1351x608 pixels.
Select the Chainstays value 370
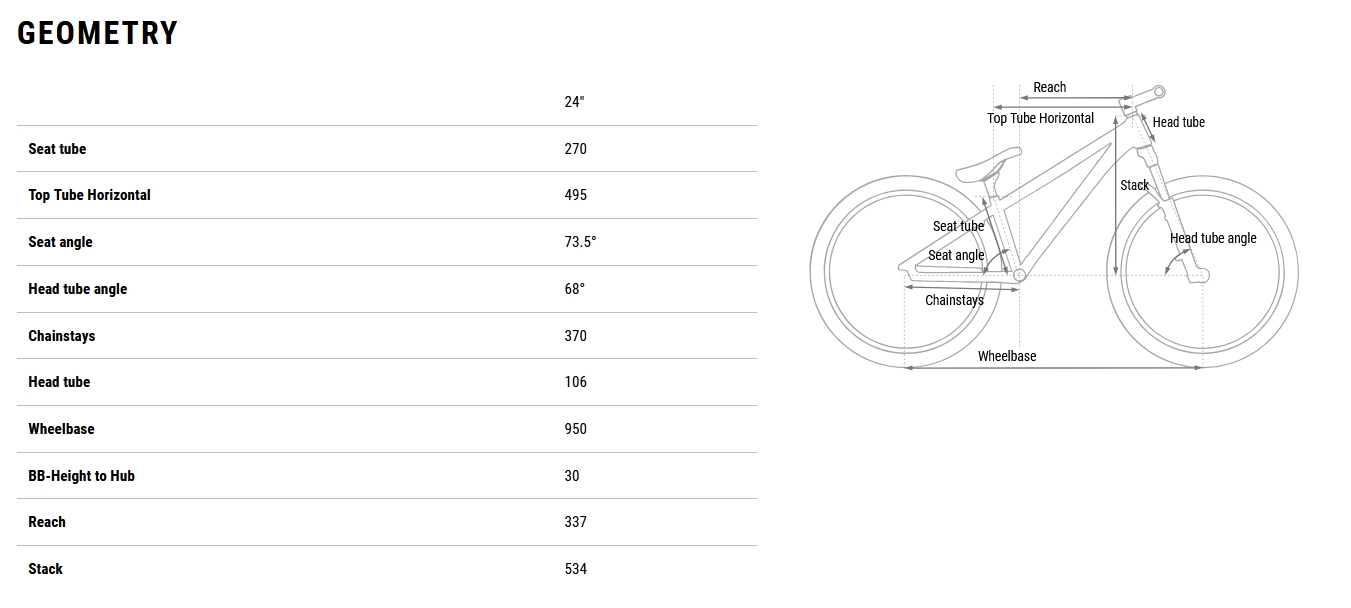tap(575, 336)
